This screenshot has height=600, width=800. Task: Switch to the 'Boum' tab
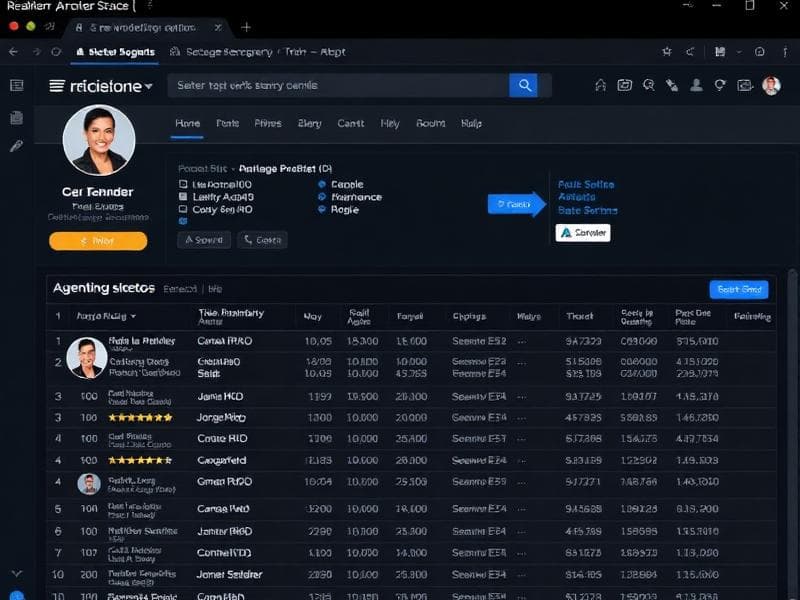431,123
